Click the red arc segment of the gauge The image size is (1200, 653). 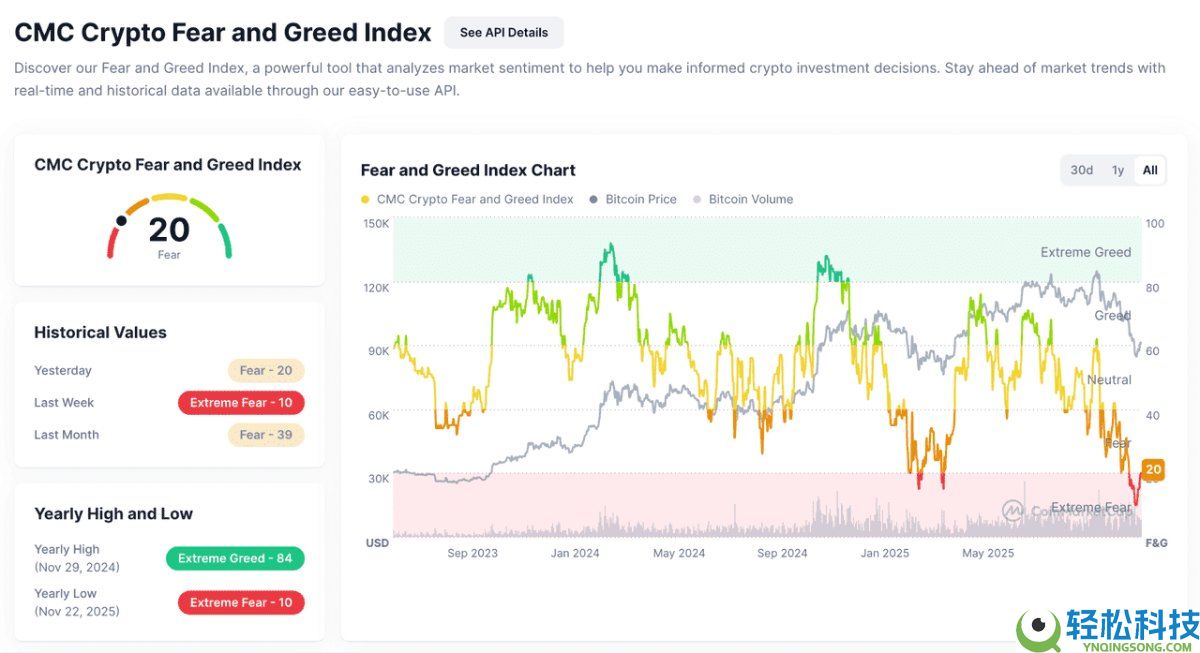[112, 243]
